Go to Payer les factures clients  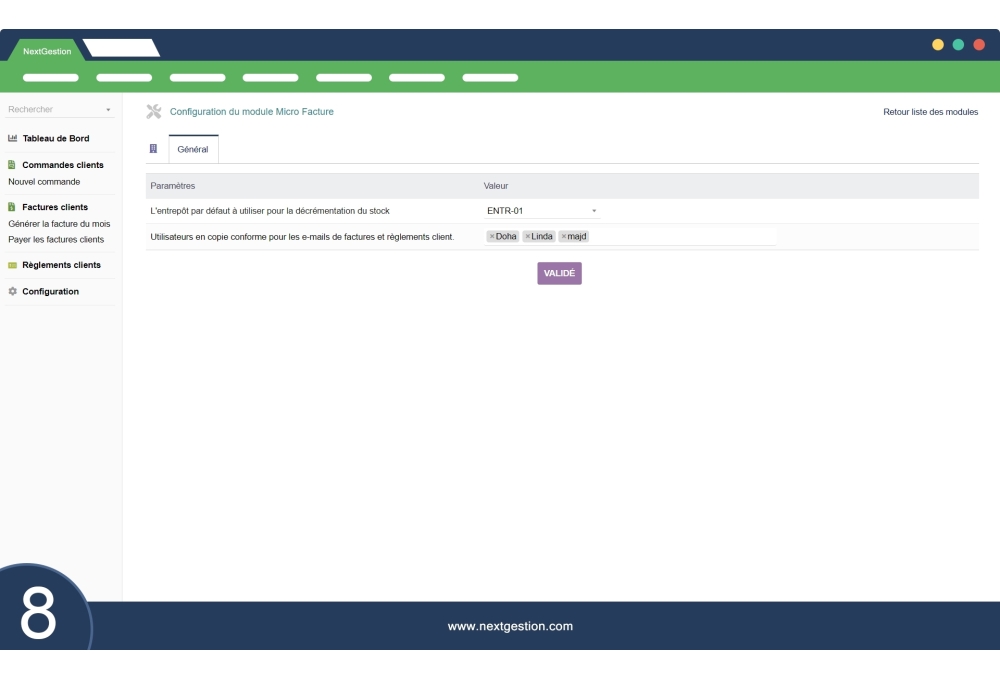click(56, 240)
